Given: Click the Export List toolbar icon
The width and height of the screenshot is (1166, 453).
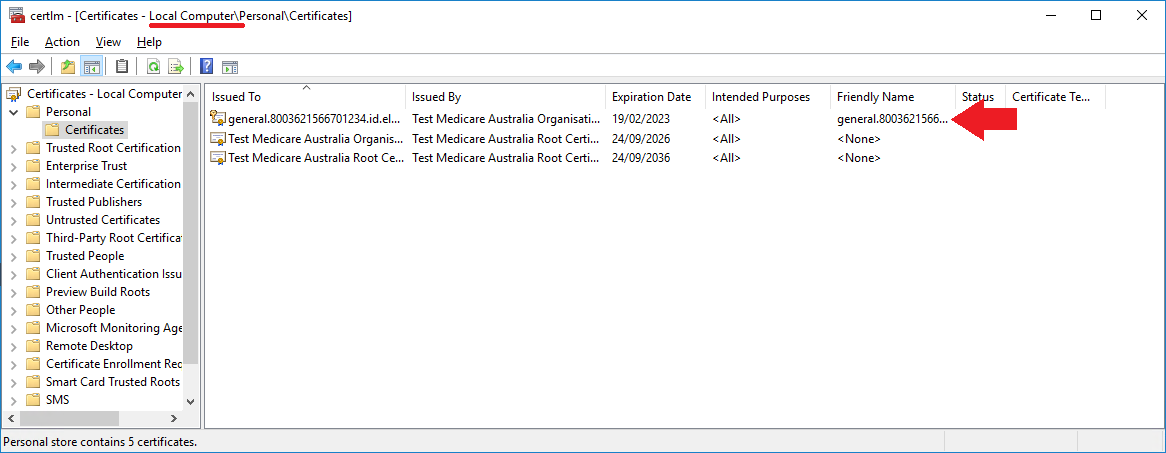Looking at the screenshot, I should click(x=175, y=67).
